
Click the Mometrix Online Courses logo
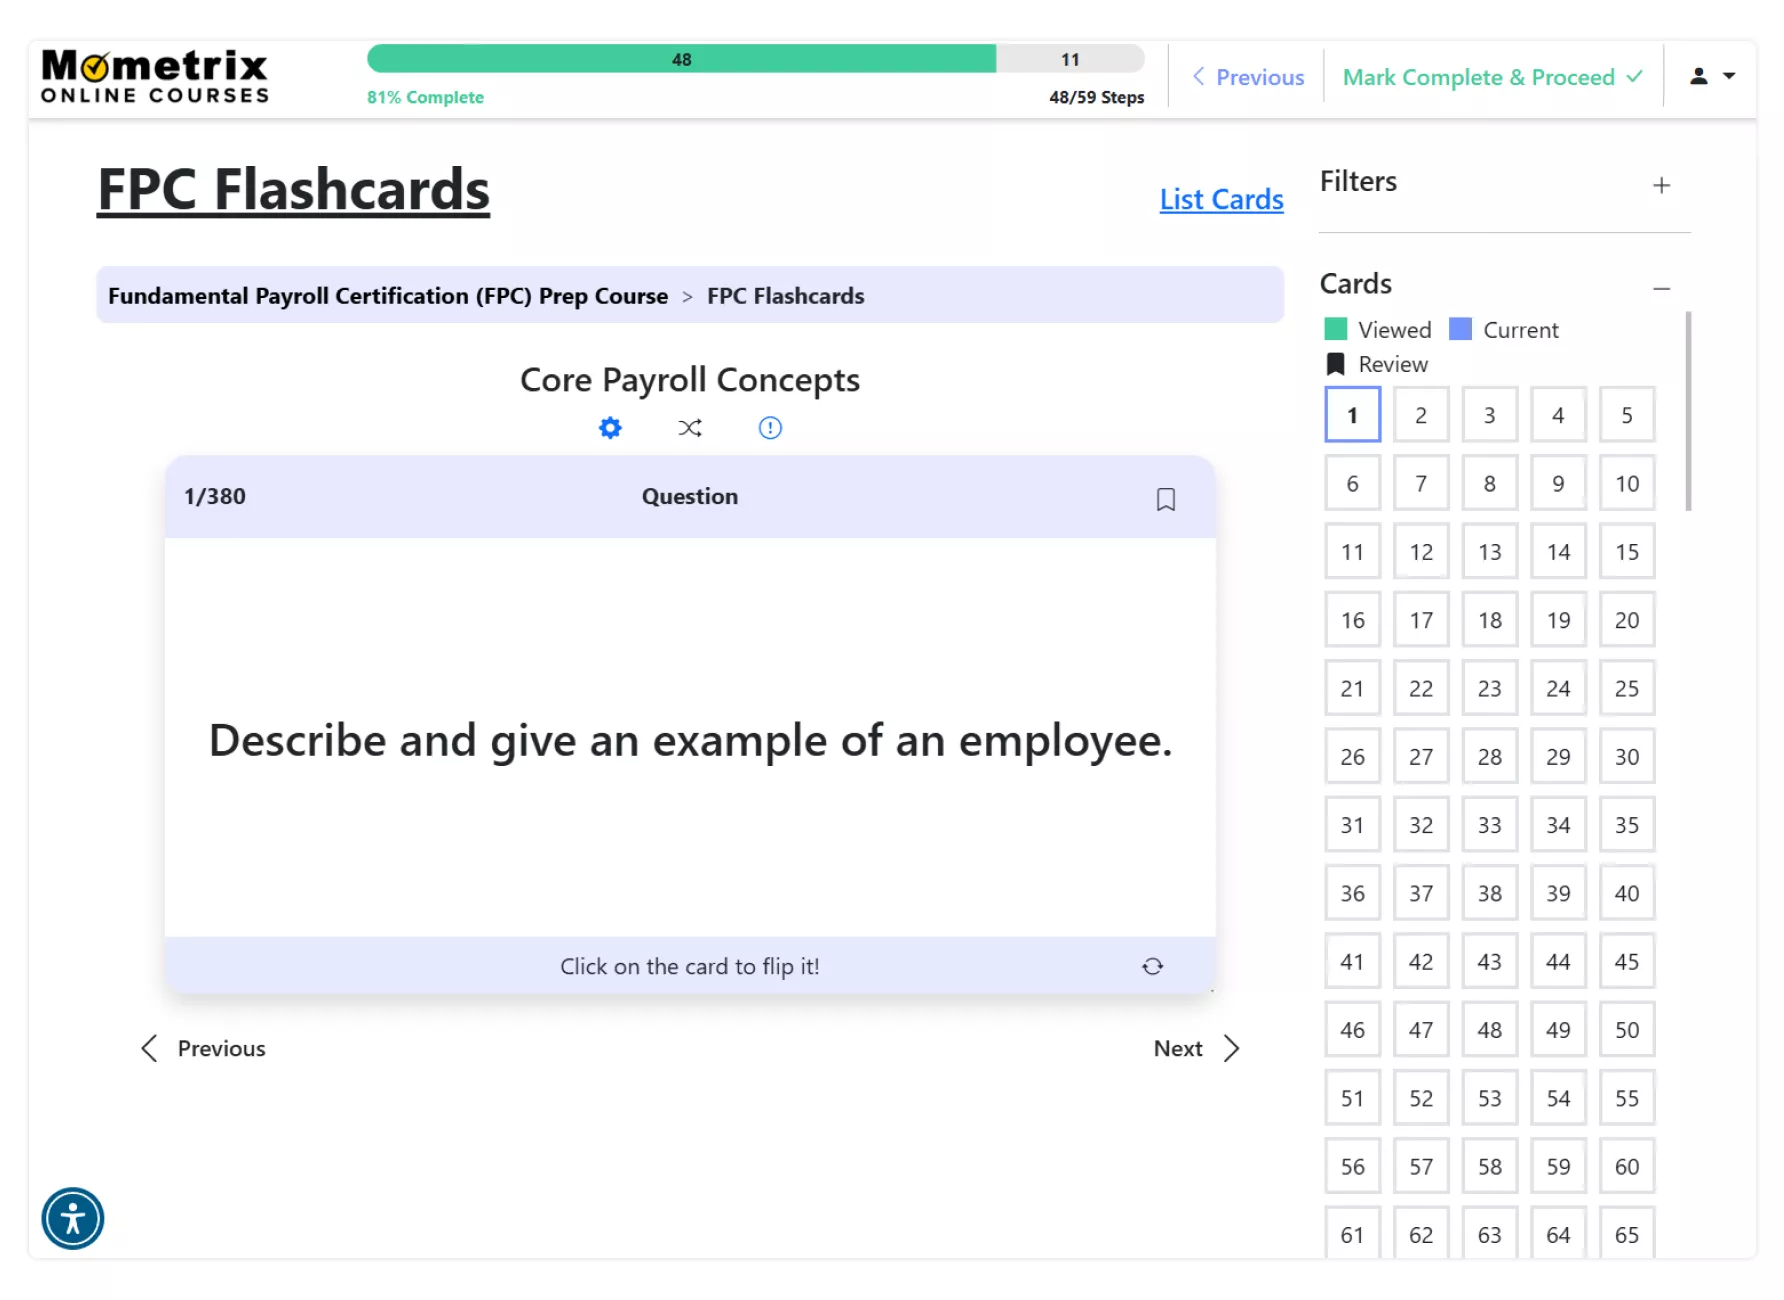[155, 77]
